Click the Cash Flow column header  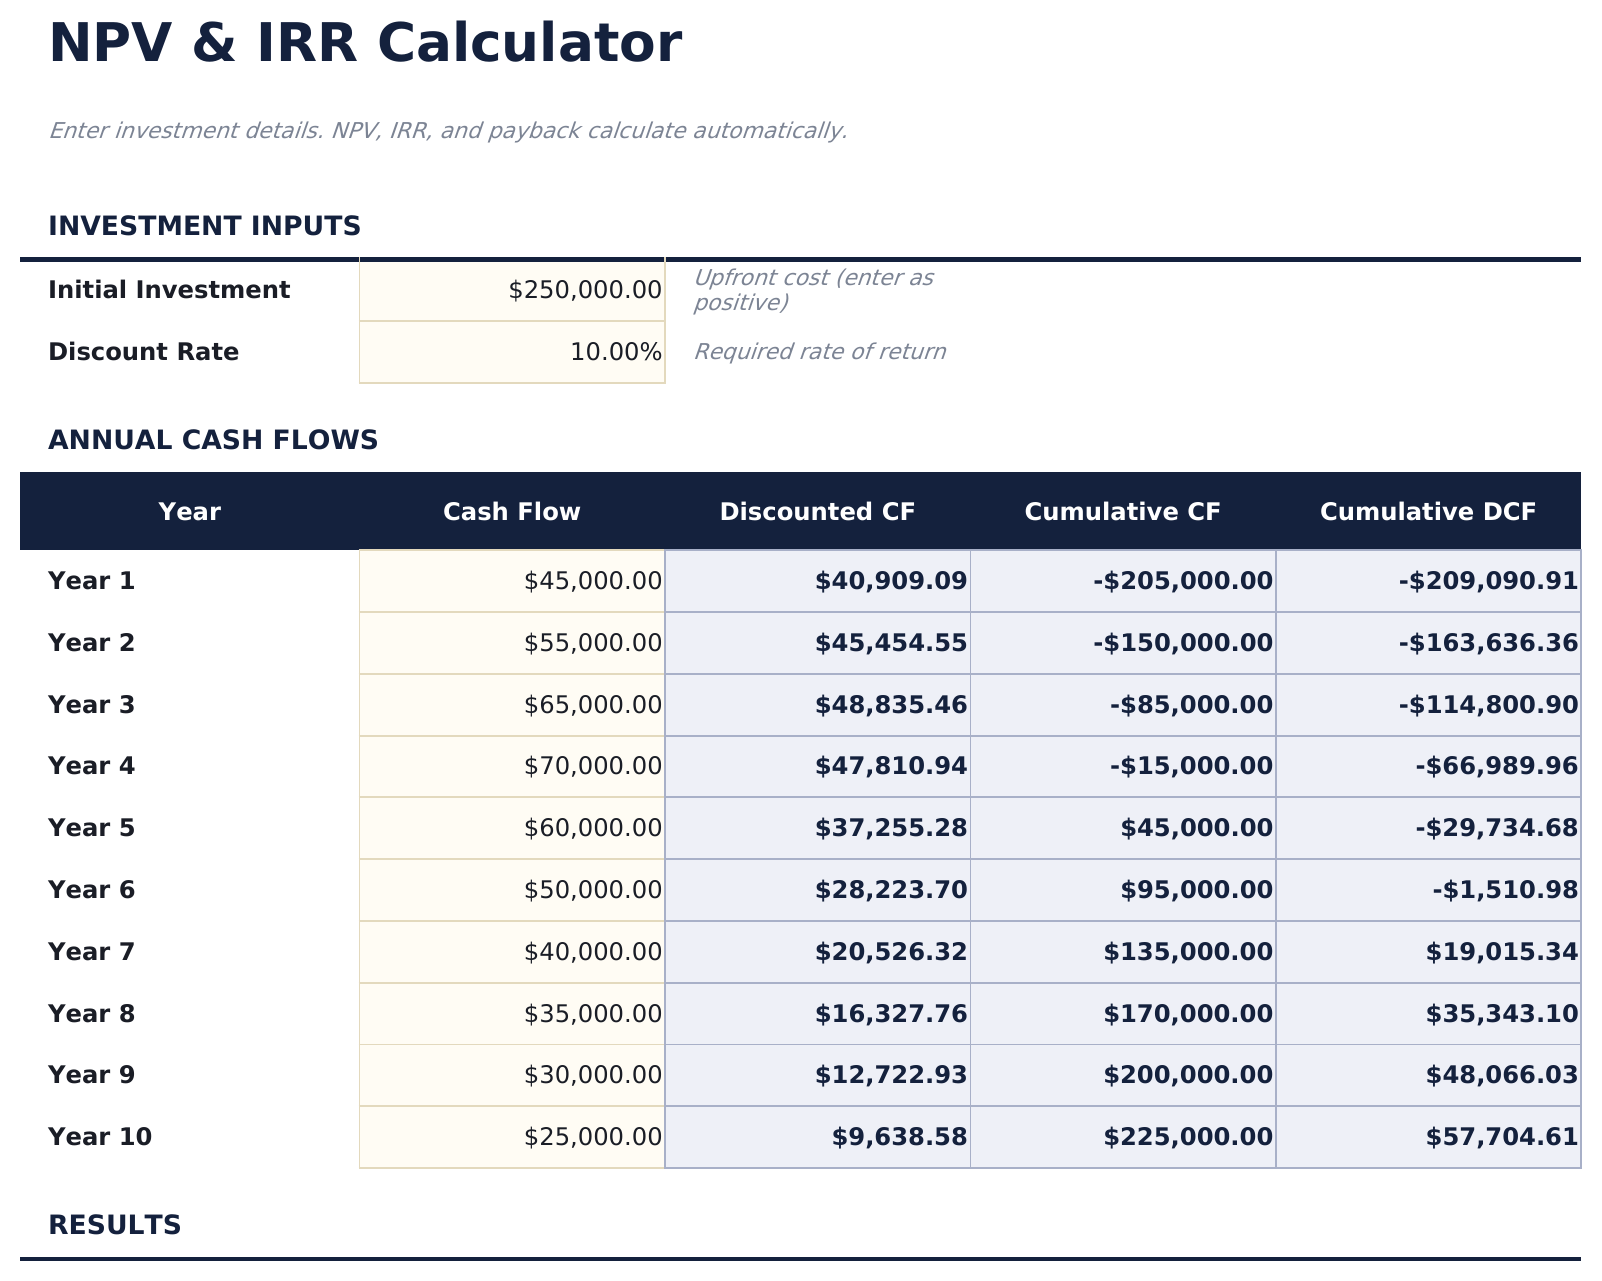tap(512, 511)
